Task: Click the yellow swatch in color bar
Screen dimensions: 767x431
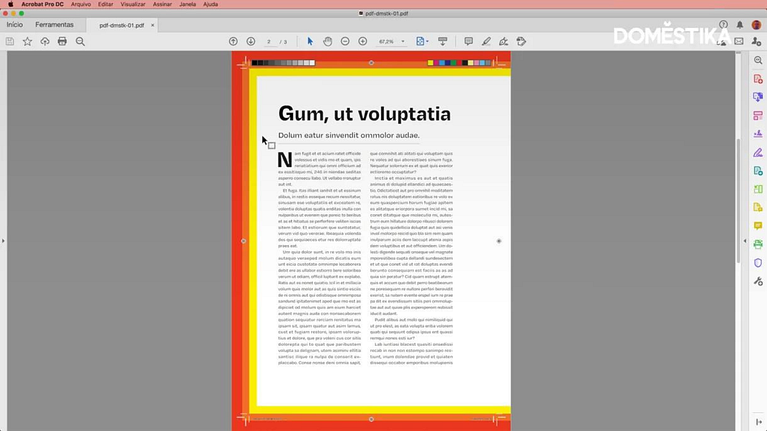Action: pos(431,63)
